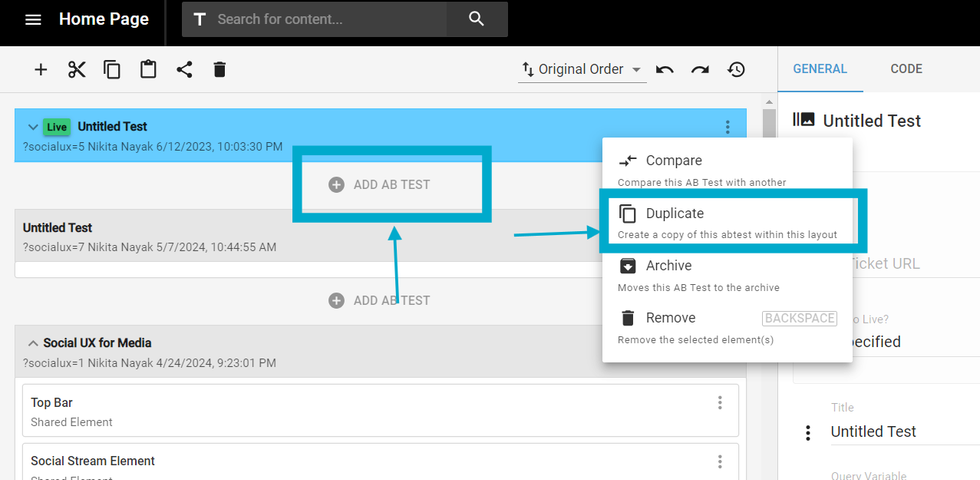This screenshot has height=480, width=980.
Task: Click the redo arrow icon
Action: (x=700, y=70)
